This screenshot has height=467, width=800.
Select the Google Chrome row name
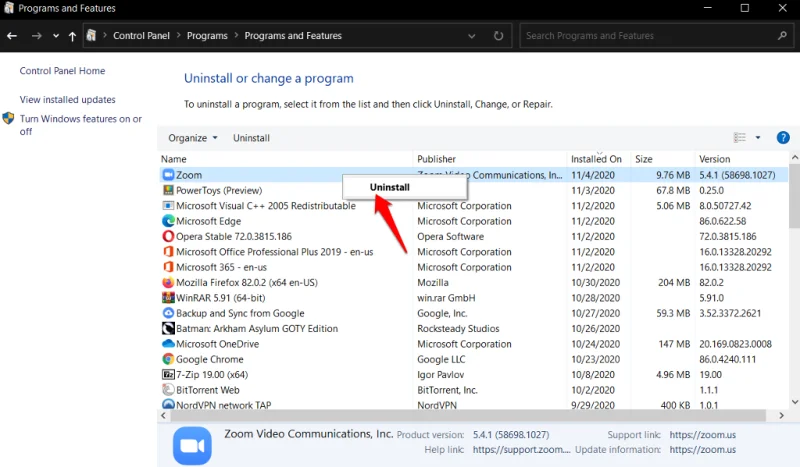tap(210, 359)
